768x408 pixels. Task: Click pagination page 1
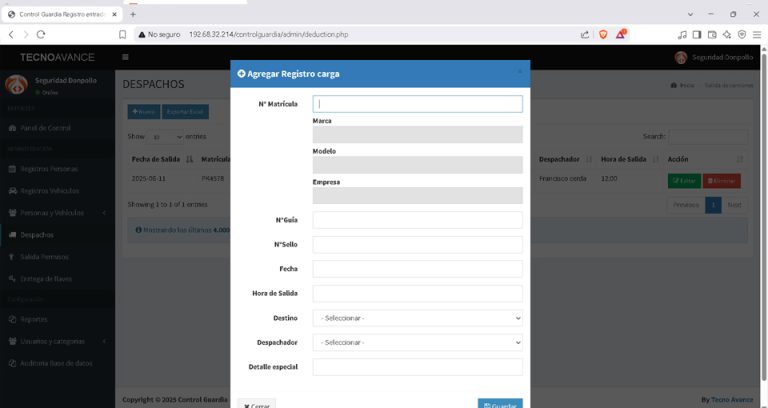[x=713, y=205]
